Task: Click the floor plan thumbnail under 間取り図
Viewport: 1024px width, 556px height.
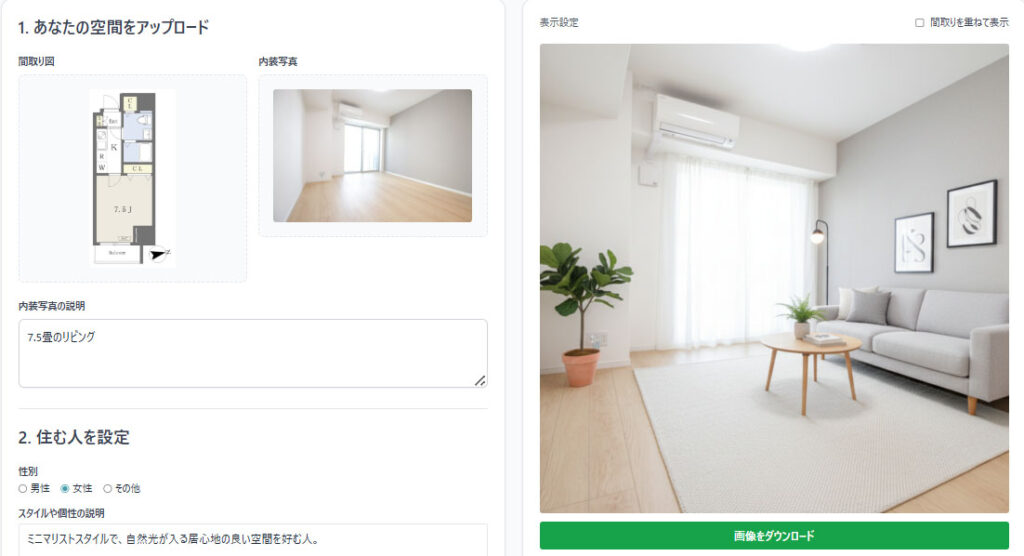Action: pyautogui.click(x=133, y=178)
